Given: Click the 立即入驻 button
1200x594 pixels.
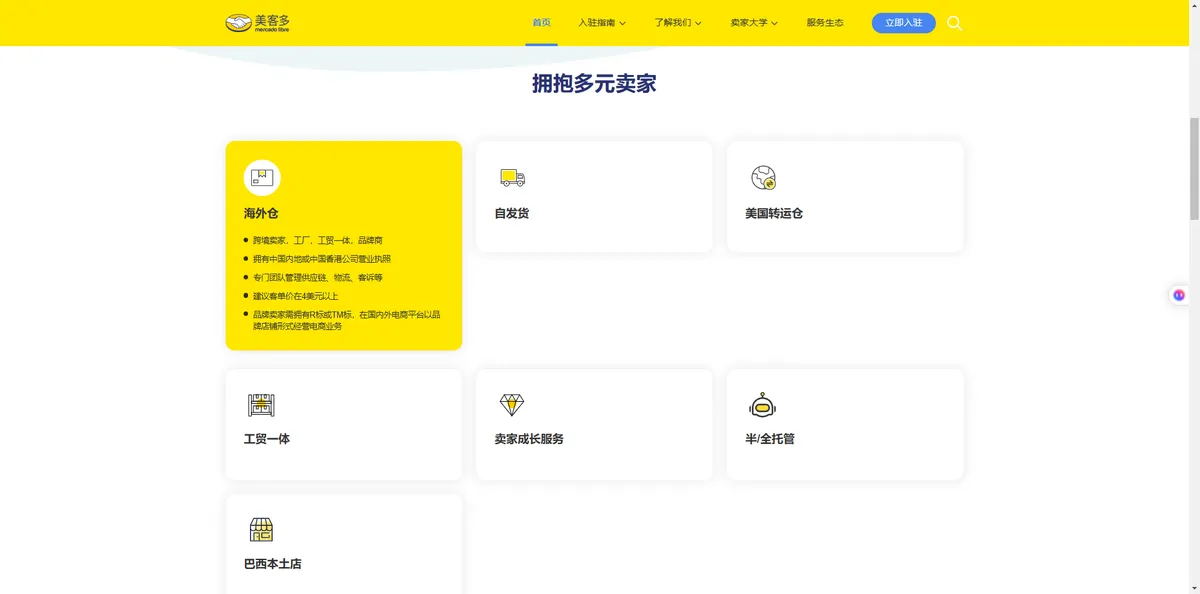Looking at the screenshot, I should [x=904, y=23].
